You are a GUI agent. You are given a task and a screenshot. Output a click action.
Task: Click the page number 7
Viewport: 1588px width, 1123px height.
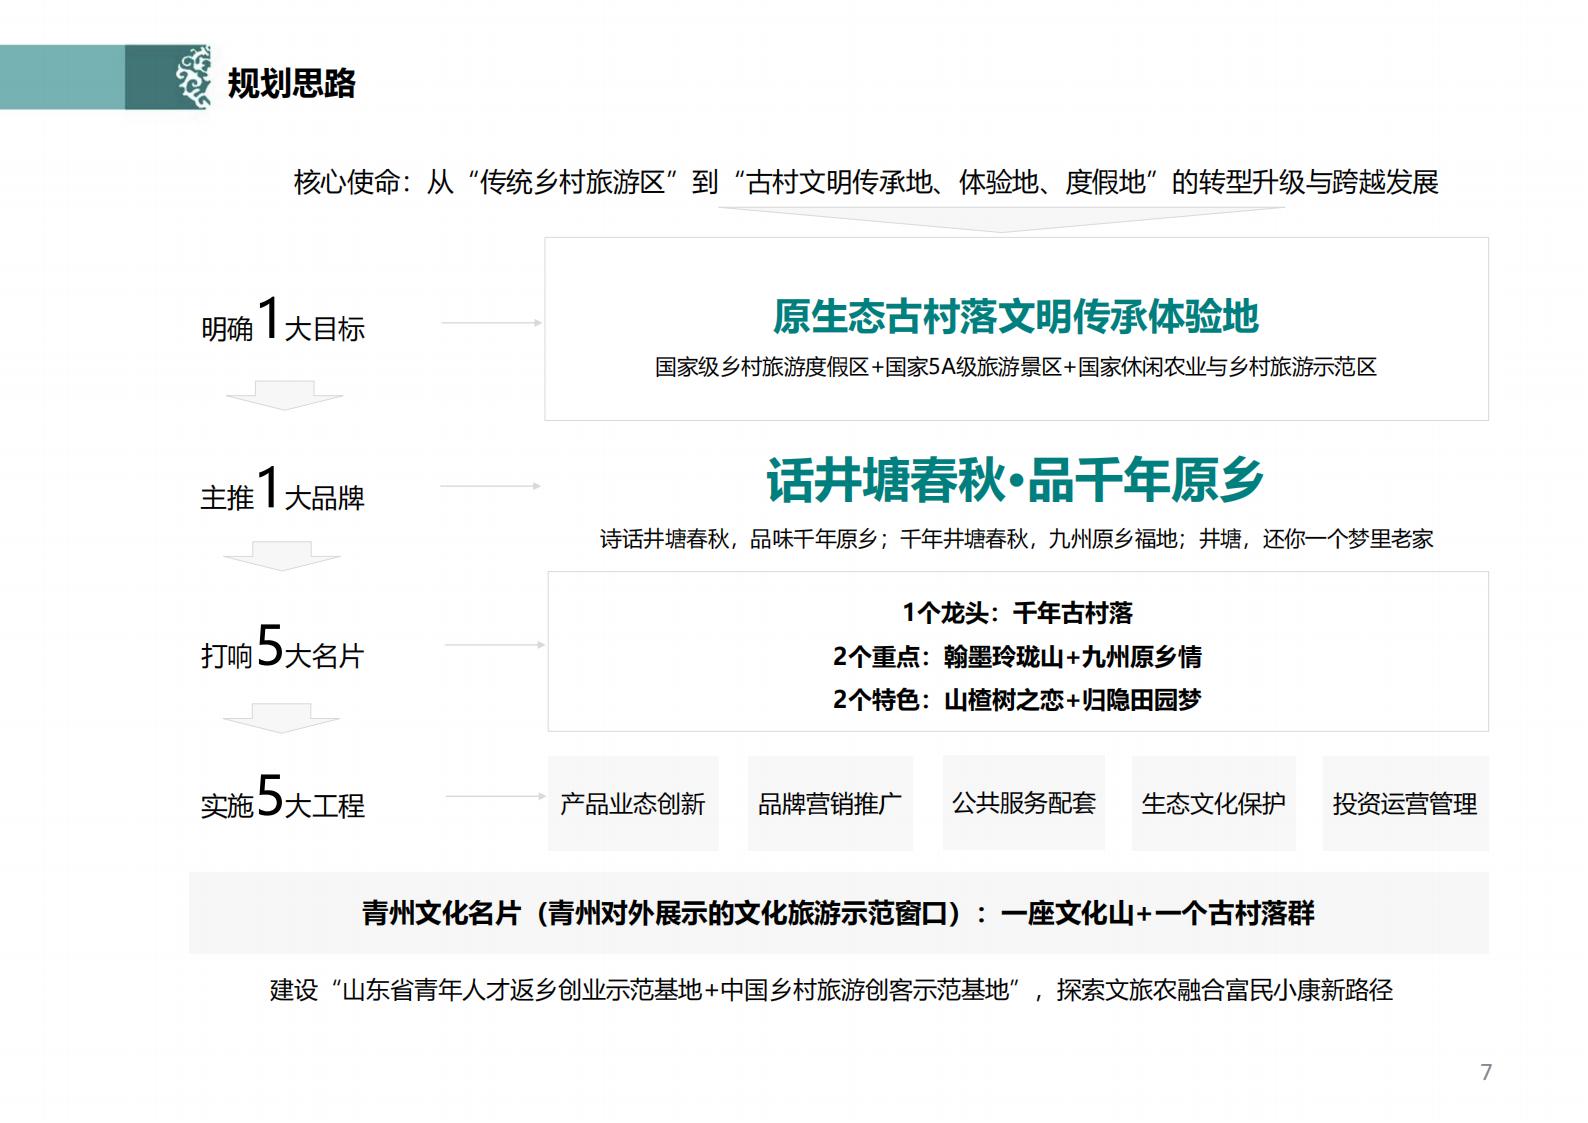click(1486, 1072)
